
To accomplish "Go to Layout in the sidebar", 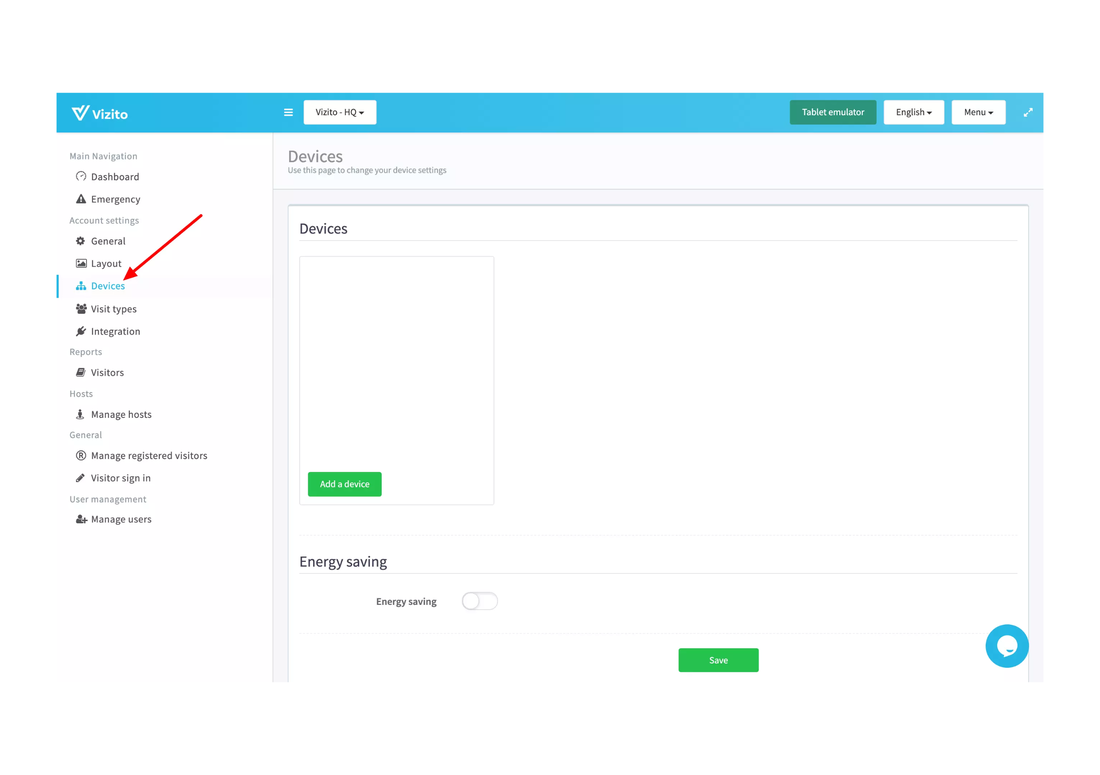I will pyautogui.click(x=106, y=264).
